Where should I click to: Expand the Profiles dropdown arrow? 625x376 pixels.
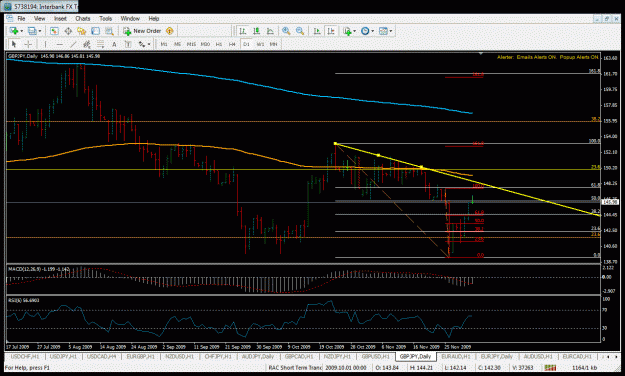coord(39,31)
